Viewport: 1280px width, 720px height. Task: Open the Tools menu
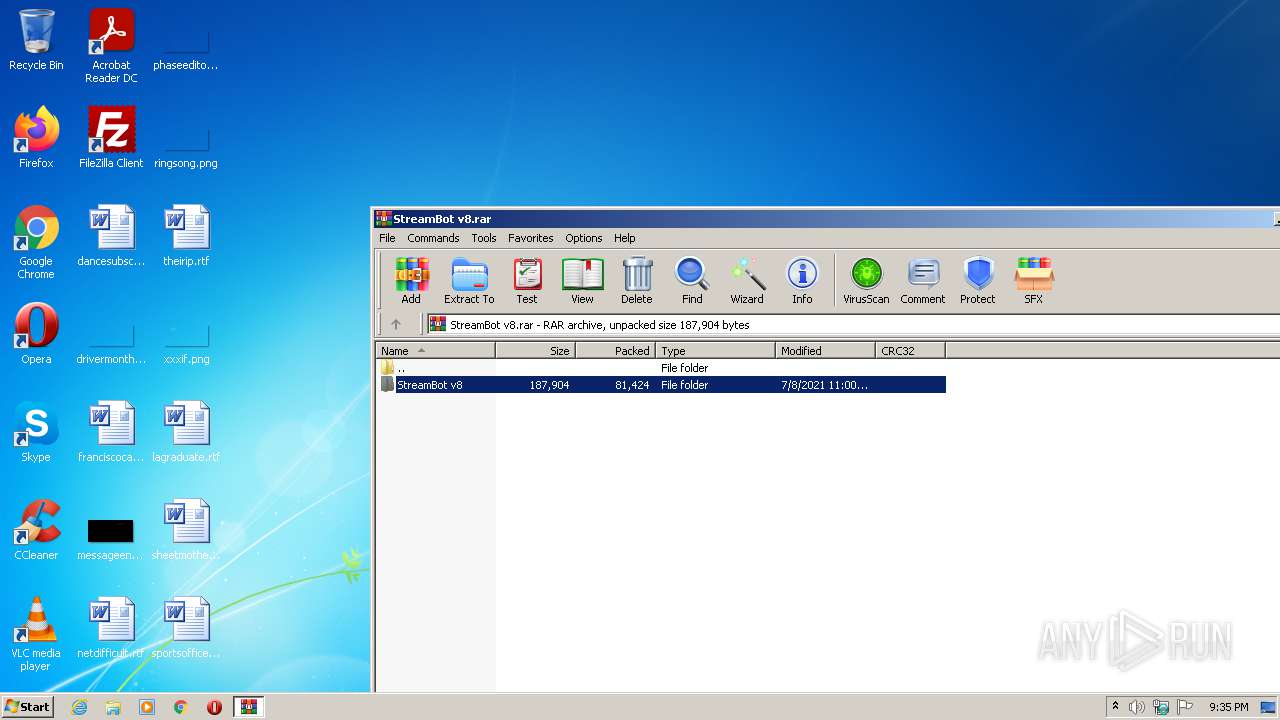coord(484,238)
